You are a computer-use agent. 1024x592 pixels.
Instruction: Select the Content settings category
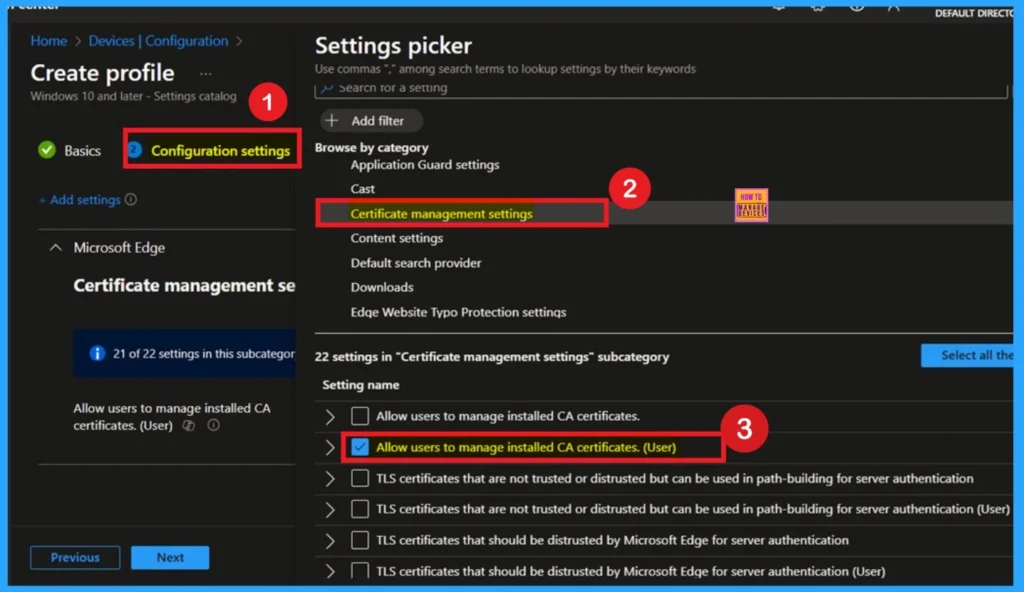396,238
